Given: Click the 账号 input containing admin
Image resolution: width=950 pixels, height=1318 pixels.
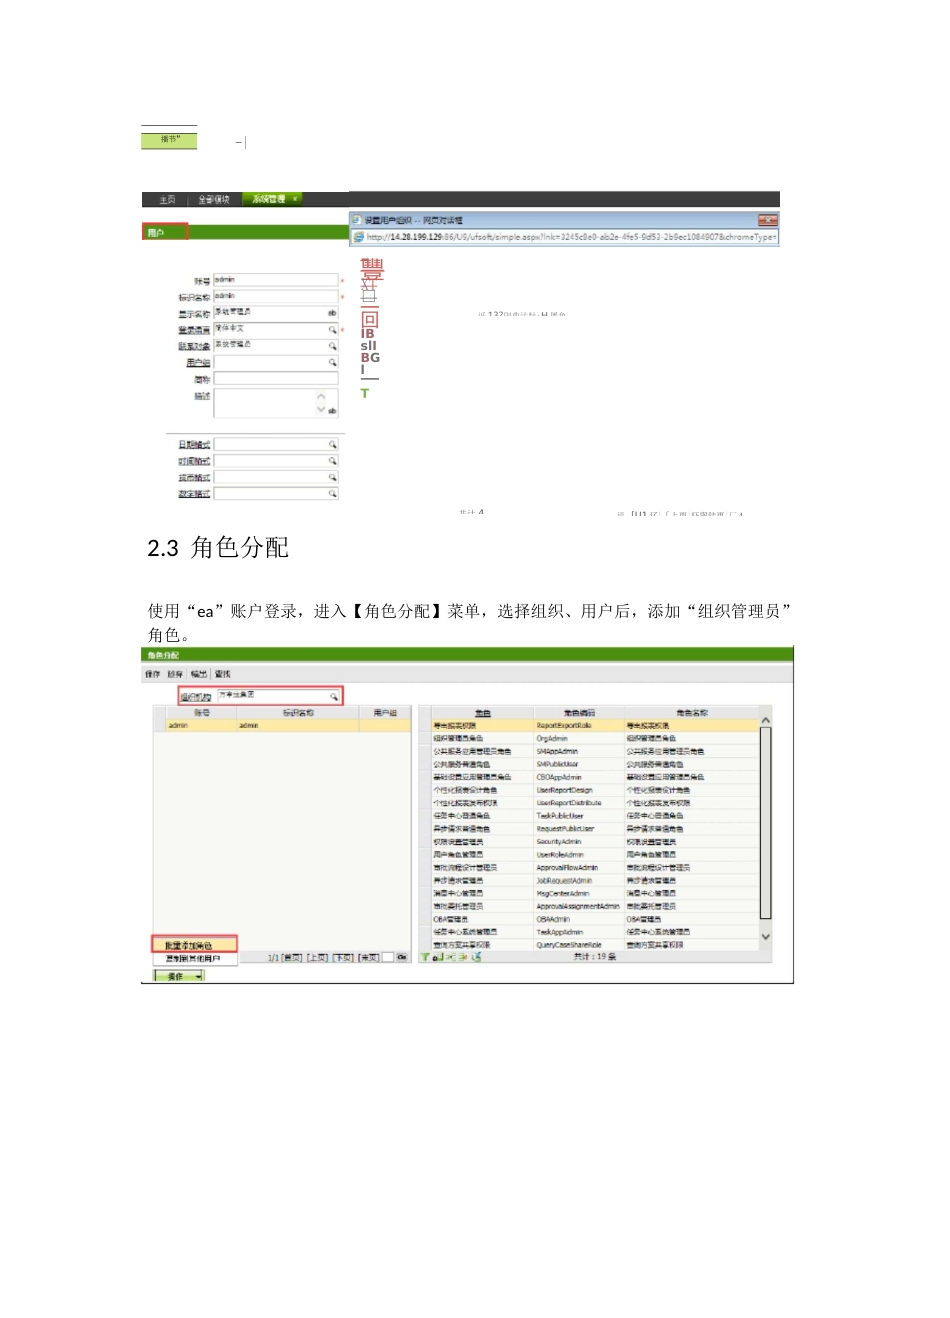Looking at the screenshot, I should [276, 280].
